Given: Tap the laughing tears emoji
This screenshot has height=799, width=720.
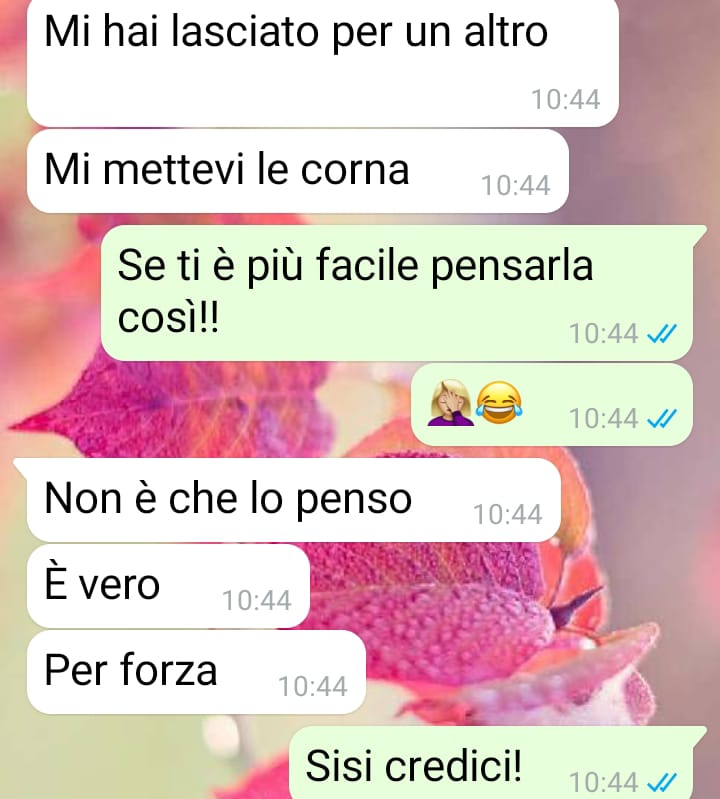Looking at the screenshot, I should (x=499, y=403).
